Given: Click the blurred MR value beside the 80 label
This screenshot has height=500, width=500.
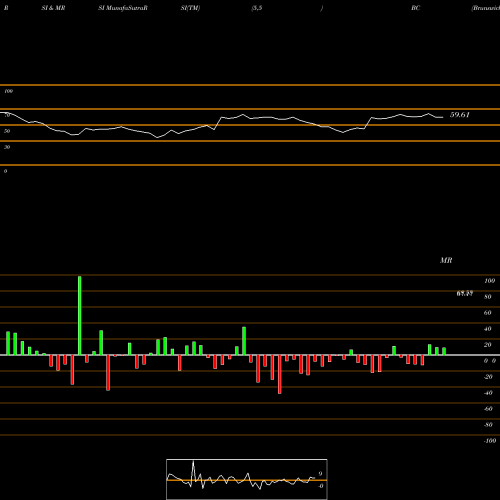Looking at the screenshot, I should [465, 293].
